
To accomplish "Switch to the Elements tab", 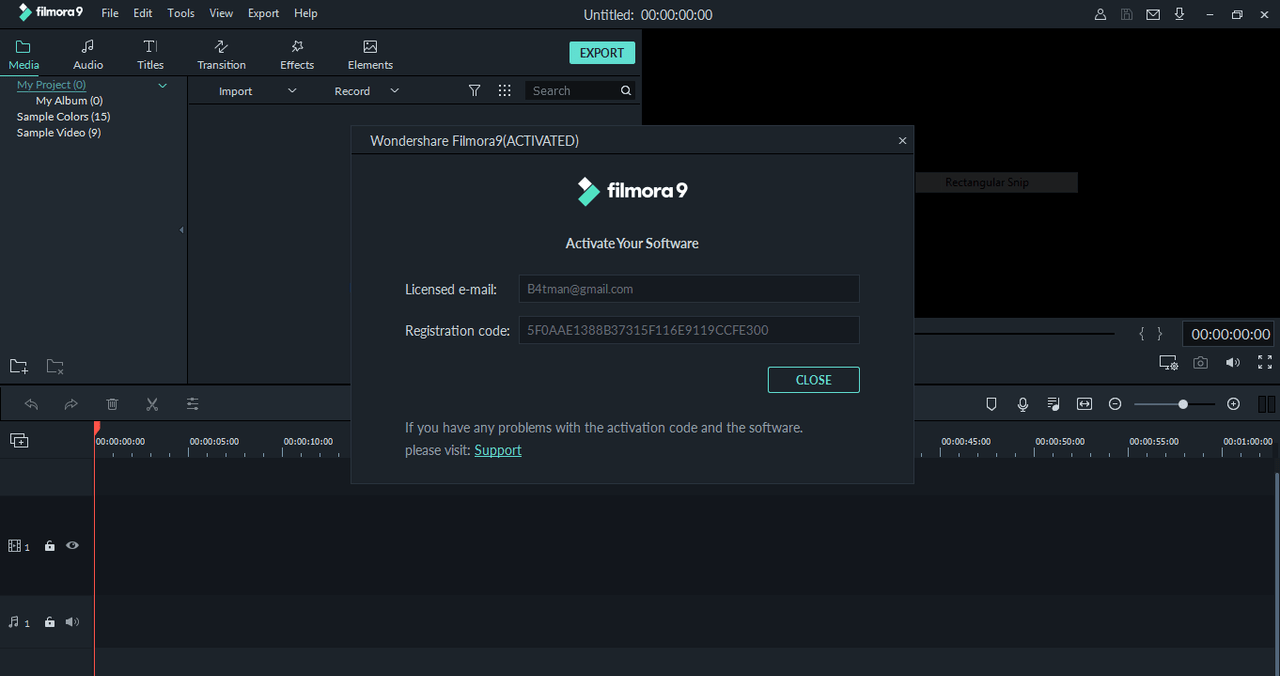I will 370,55.
